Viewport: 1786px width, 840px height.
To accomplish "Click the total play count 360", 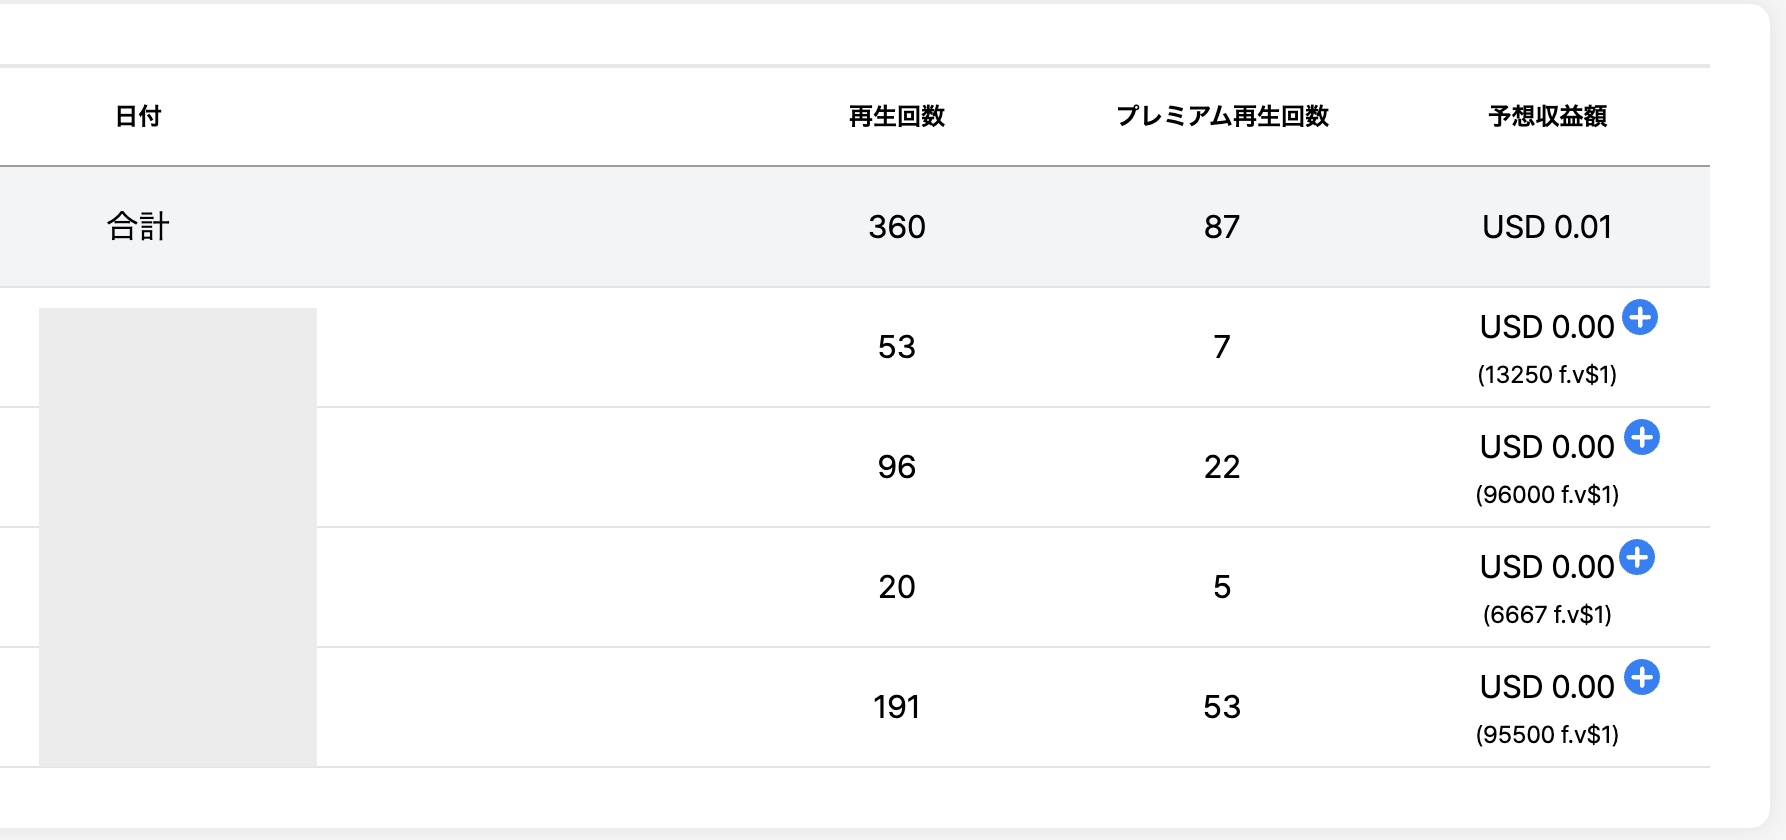I will [x=896, y=227].
